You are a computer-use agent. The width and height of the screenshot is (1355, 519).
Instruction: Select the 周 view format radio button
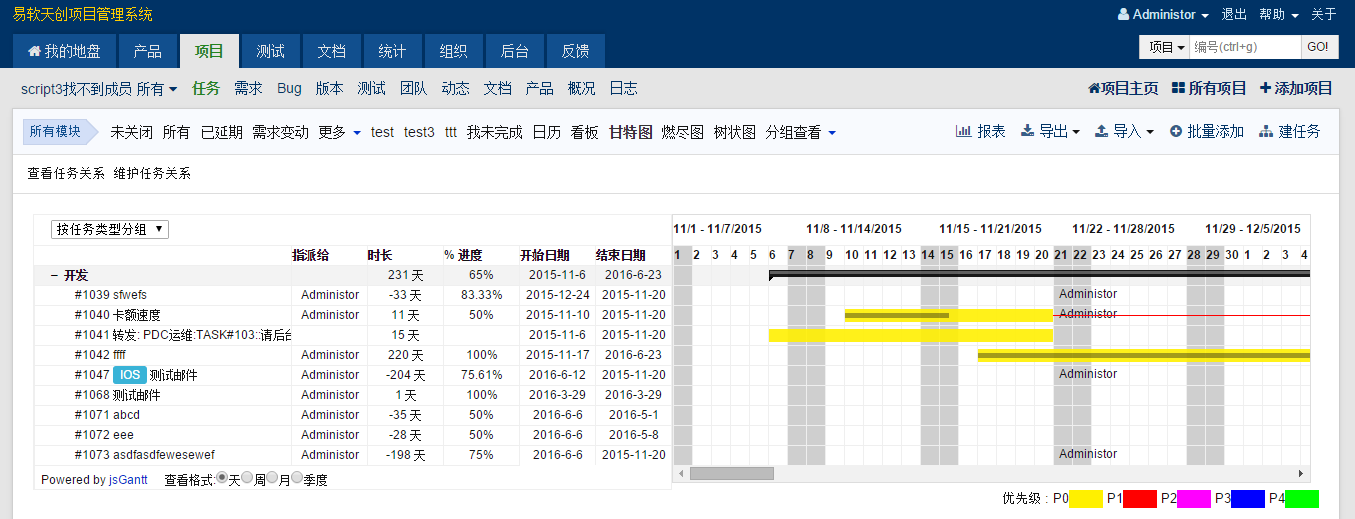click(247, 478)
